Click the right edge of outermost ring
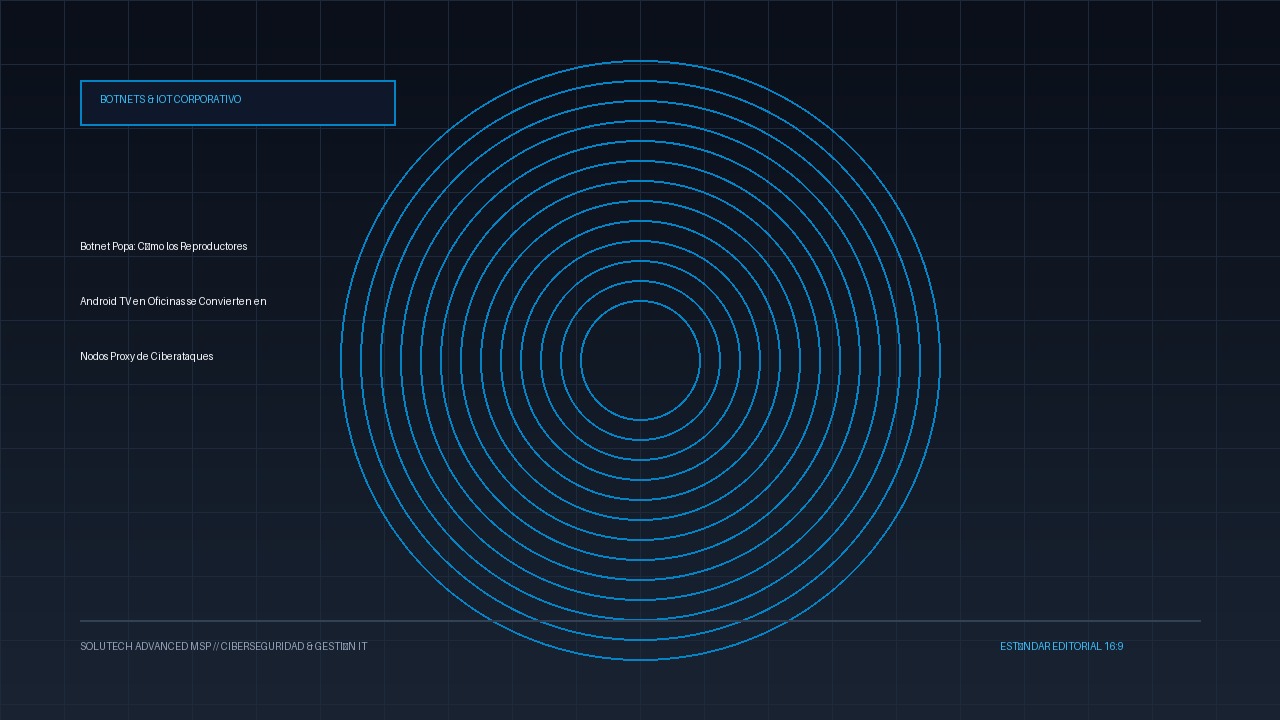The height and width of the screenshot is (720, 1280). (939, 360)
